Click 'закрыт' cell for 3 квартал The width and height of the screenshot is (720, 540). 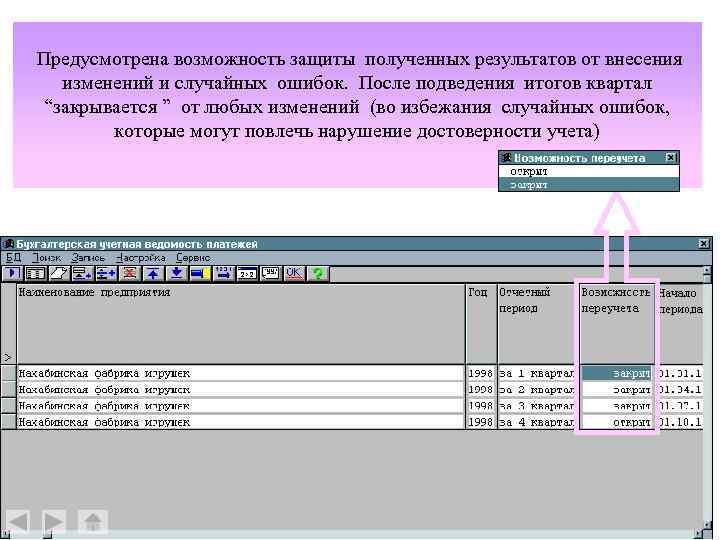(617, 406)
